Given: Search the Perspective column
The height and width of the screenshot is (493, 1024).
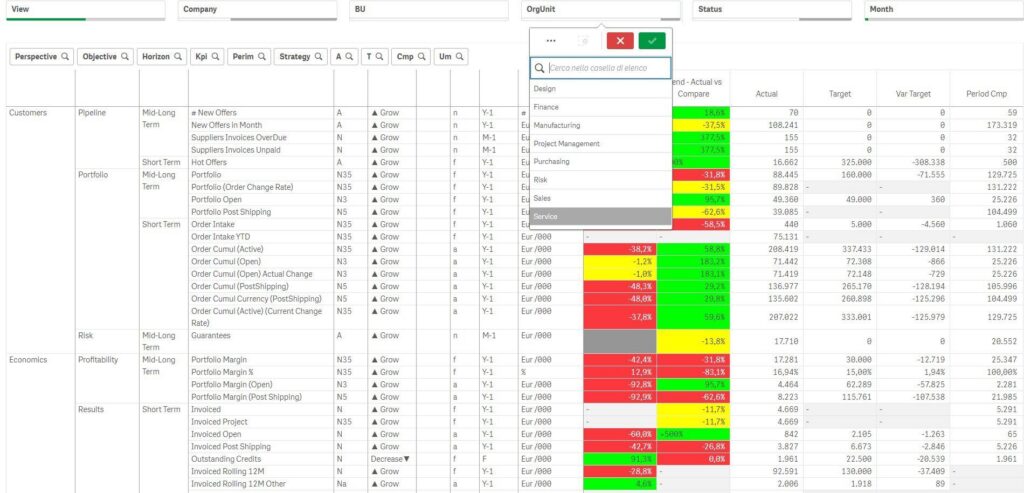Looking at the screenshot, I should pos(42,57).
